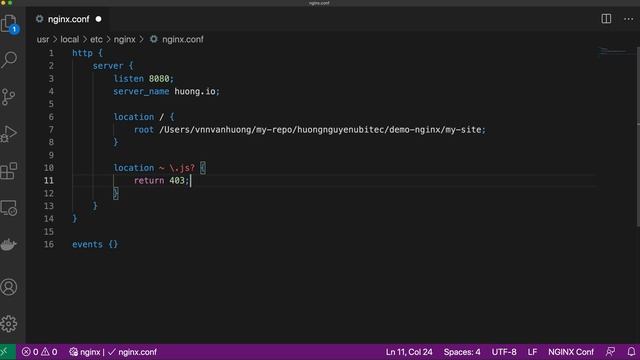Image resolution: width=640 pixels, height=360 pixels.
Task: Open the notifications bell
Action: pyautogui.click(x=631, y=352)
